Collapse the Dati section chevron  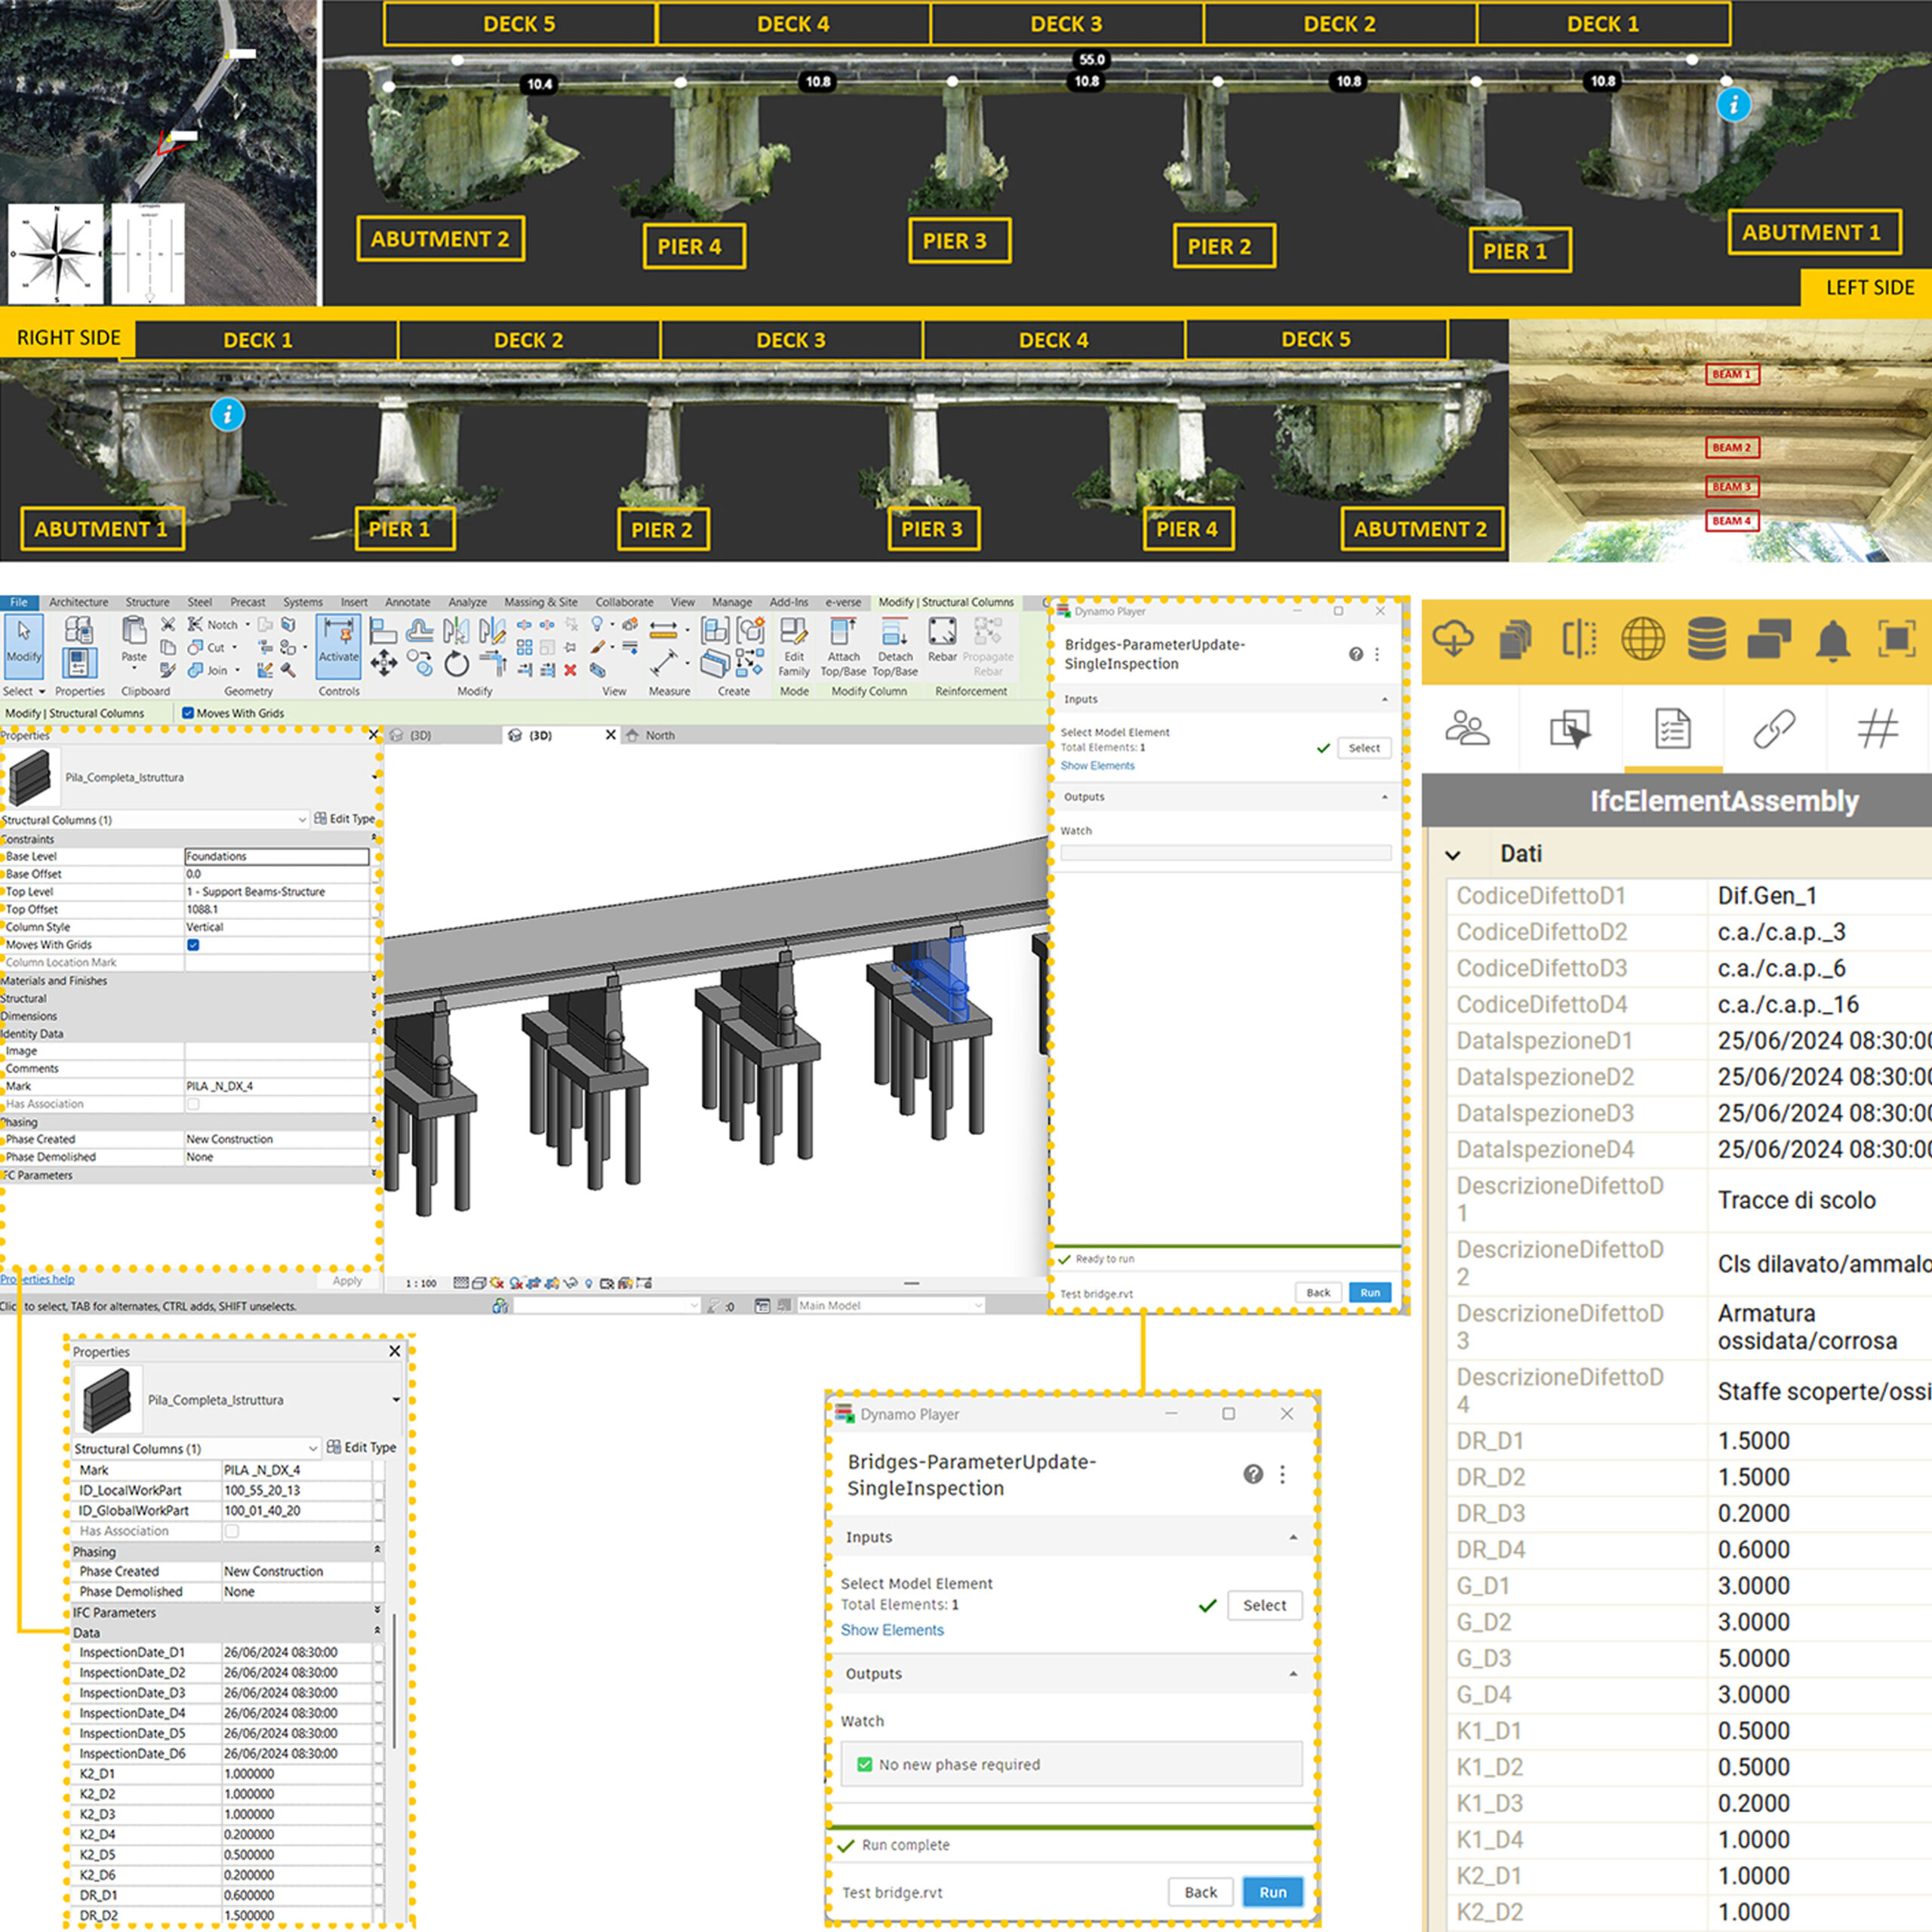(1453, 855)
